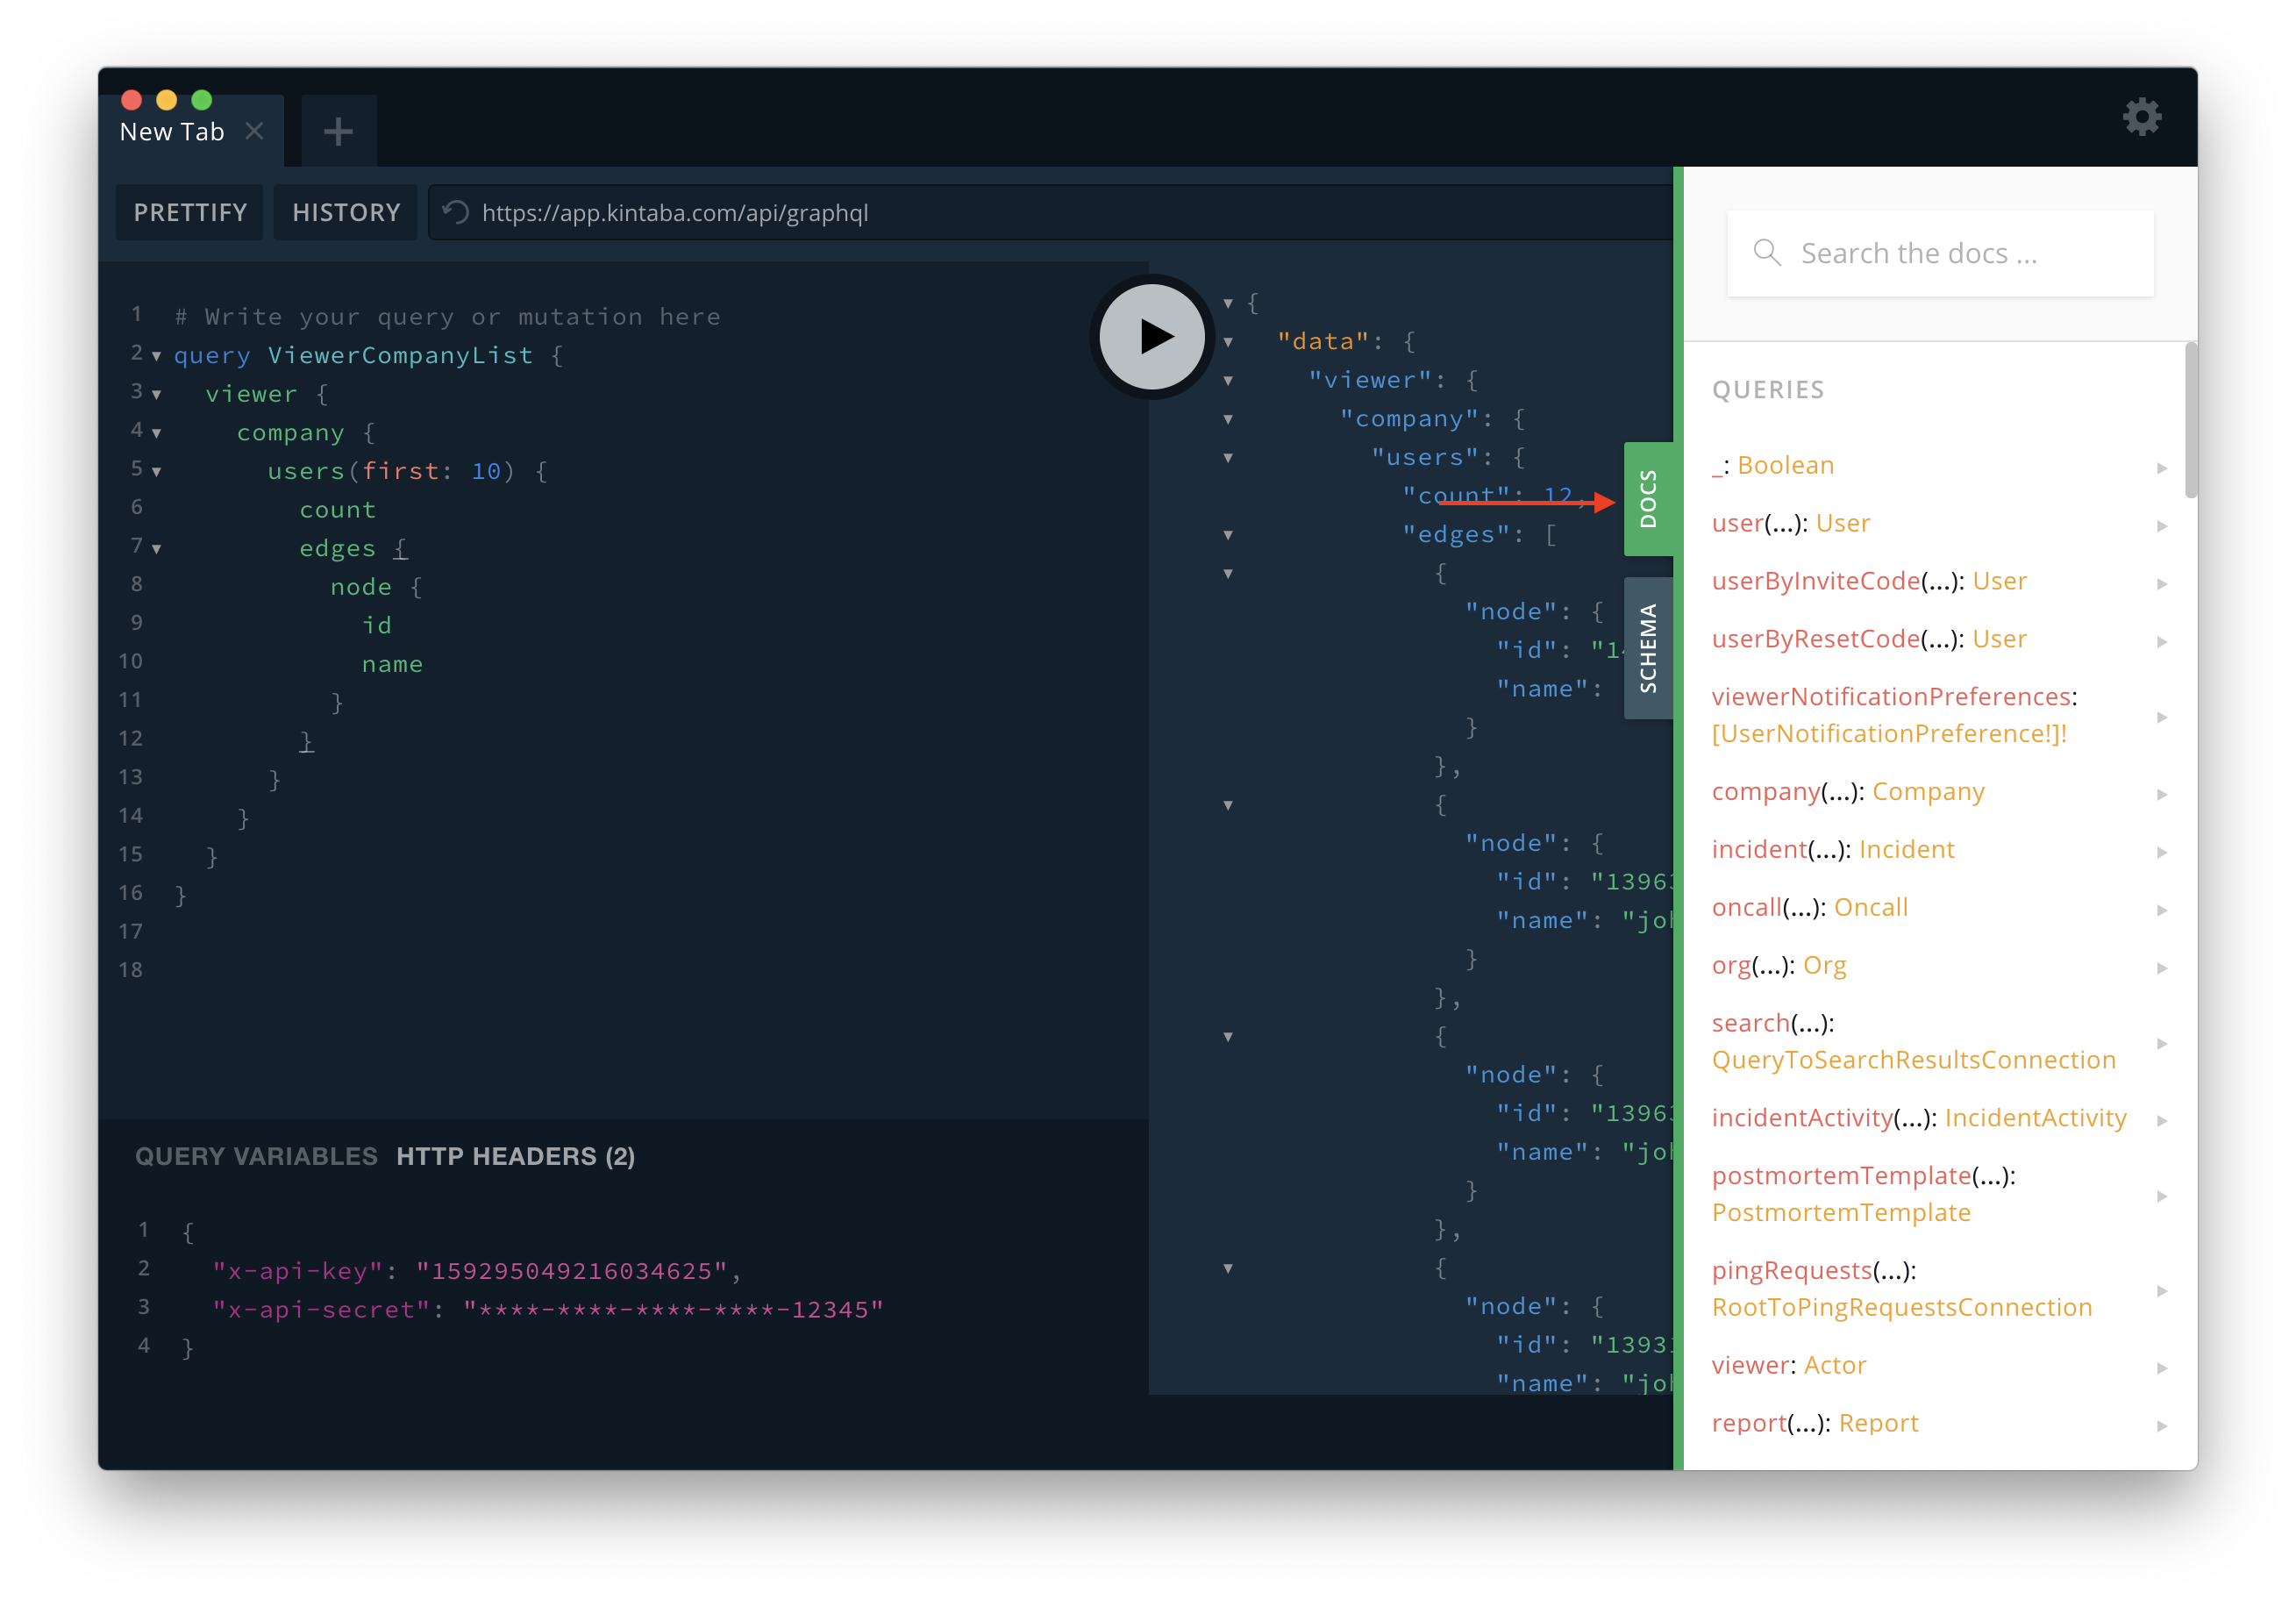
Task: Collapse the ViewerCompanyList query fold arrow
Action: [157, 356]
